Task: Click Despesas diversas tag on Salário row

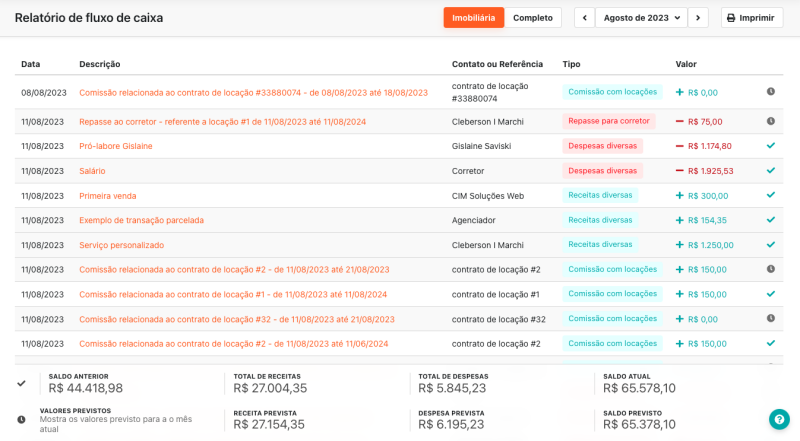Action: (x=602, y=170)
